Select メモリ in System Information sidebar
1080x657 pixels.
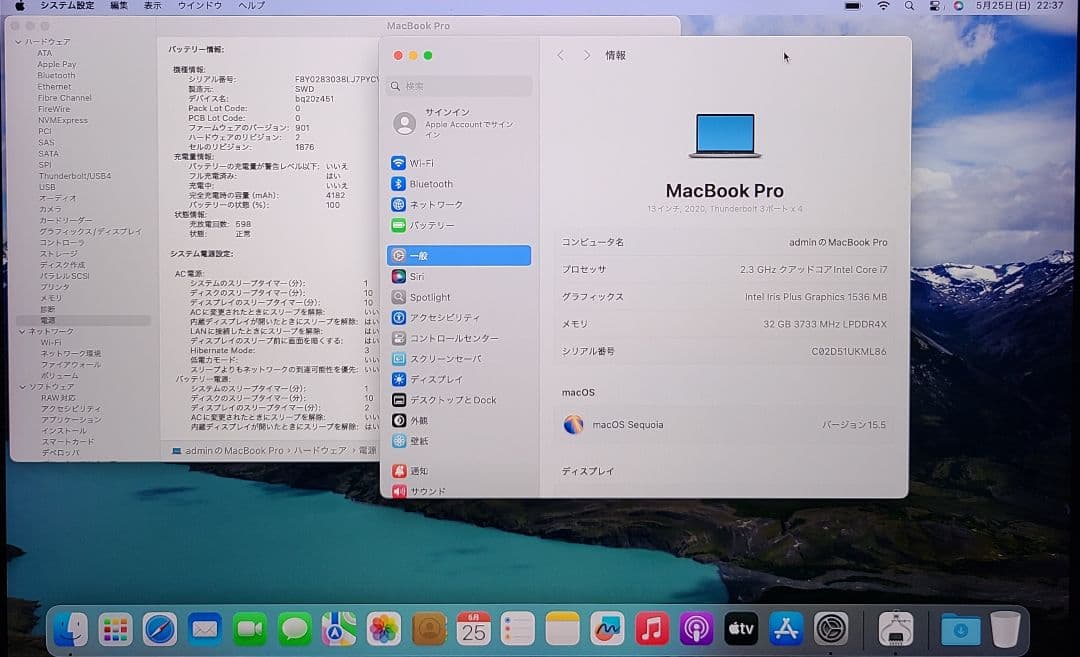click(x=50, y=298)
